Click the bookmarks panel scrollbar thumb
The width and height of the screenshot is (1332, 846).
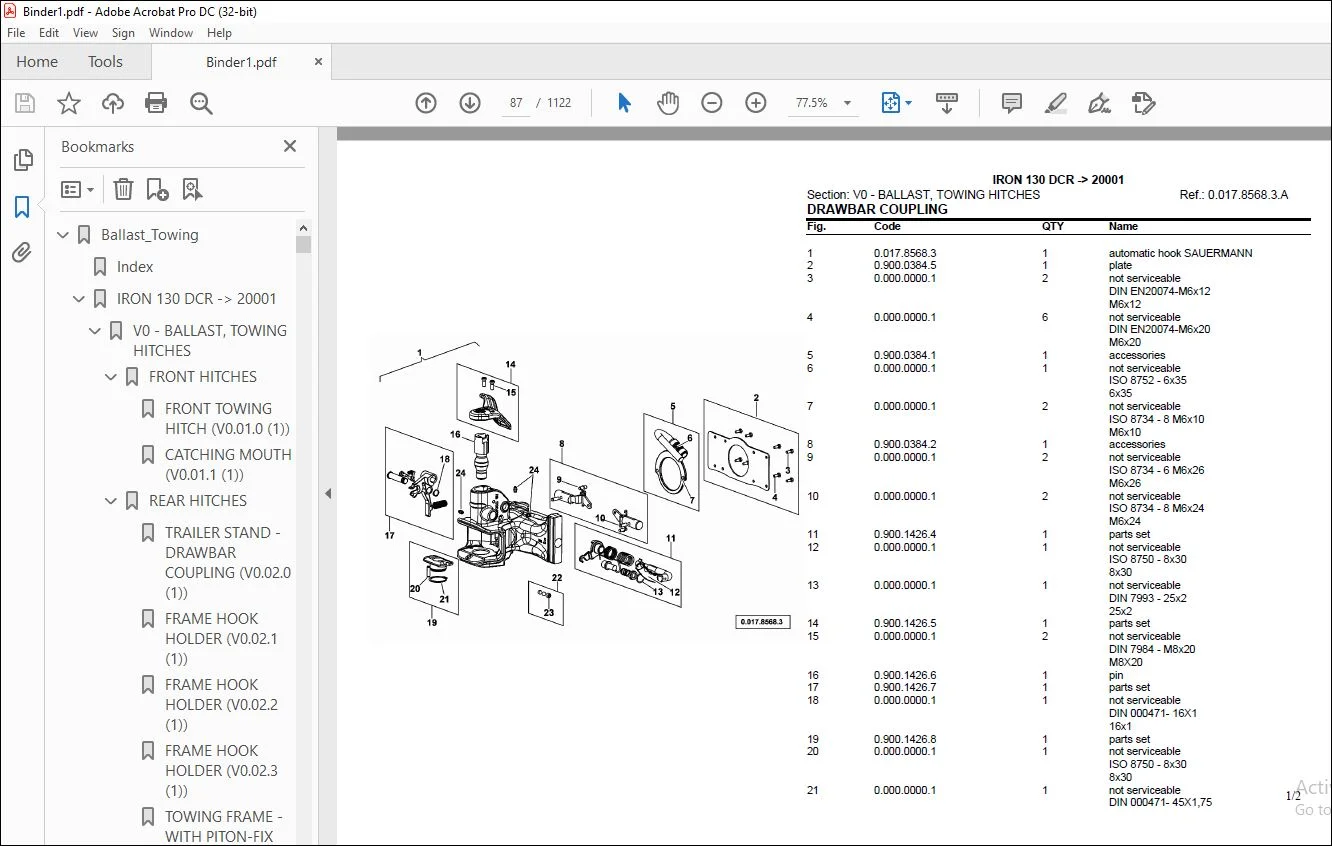304,244
